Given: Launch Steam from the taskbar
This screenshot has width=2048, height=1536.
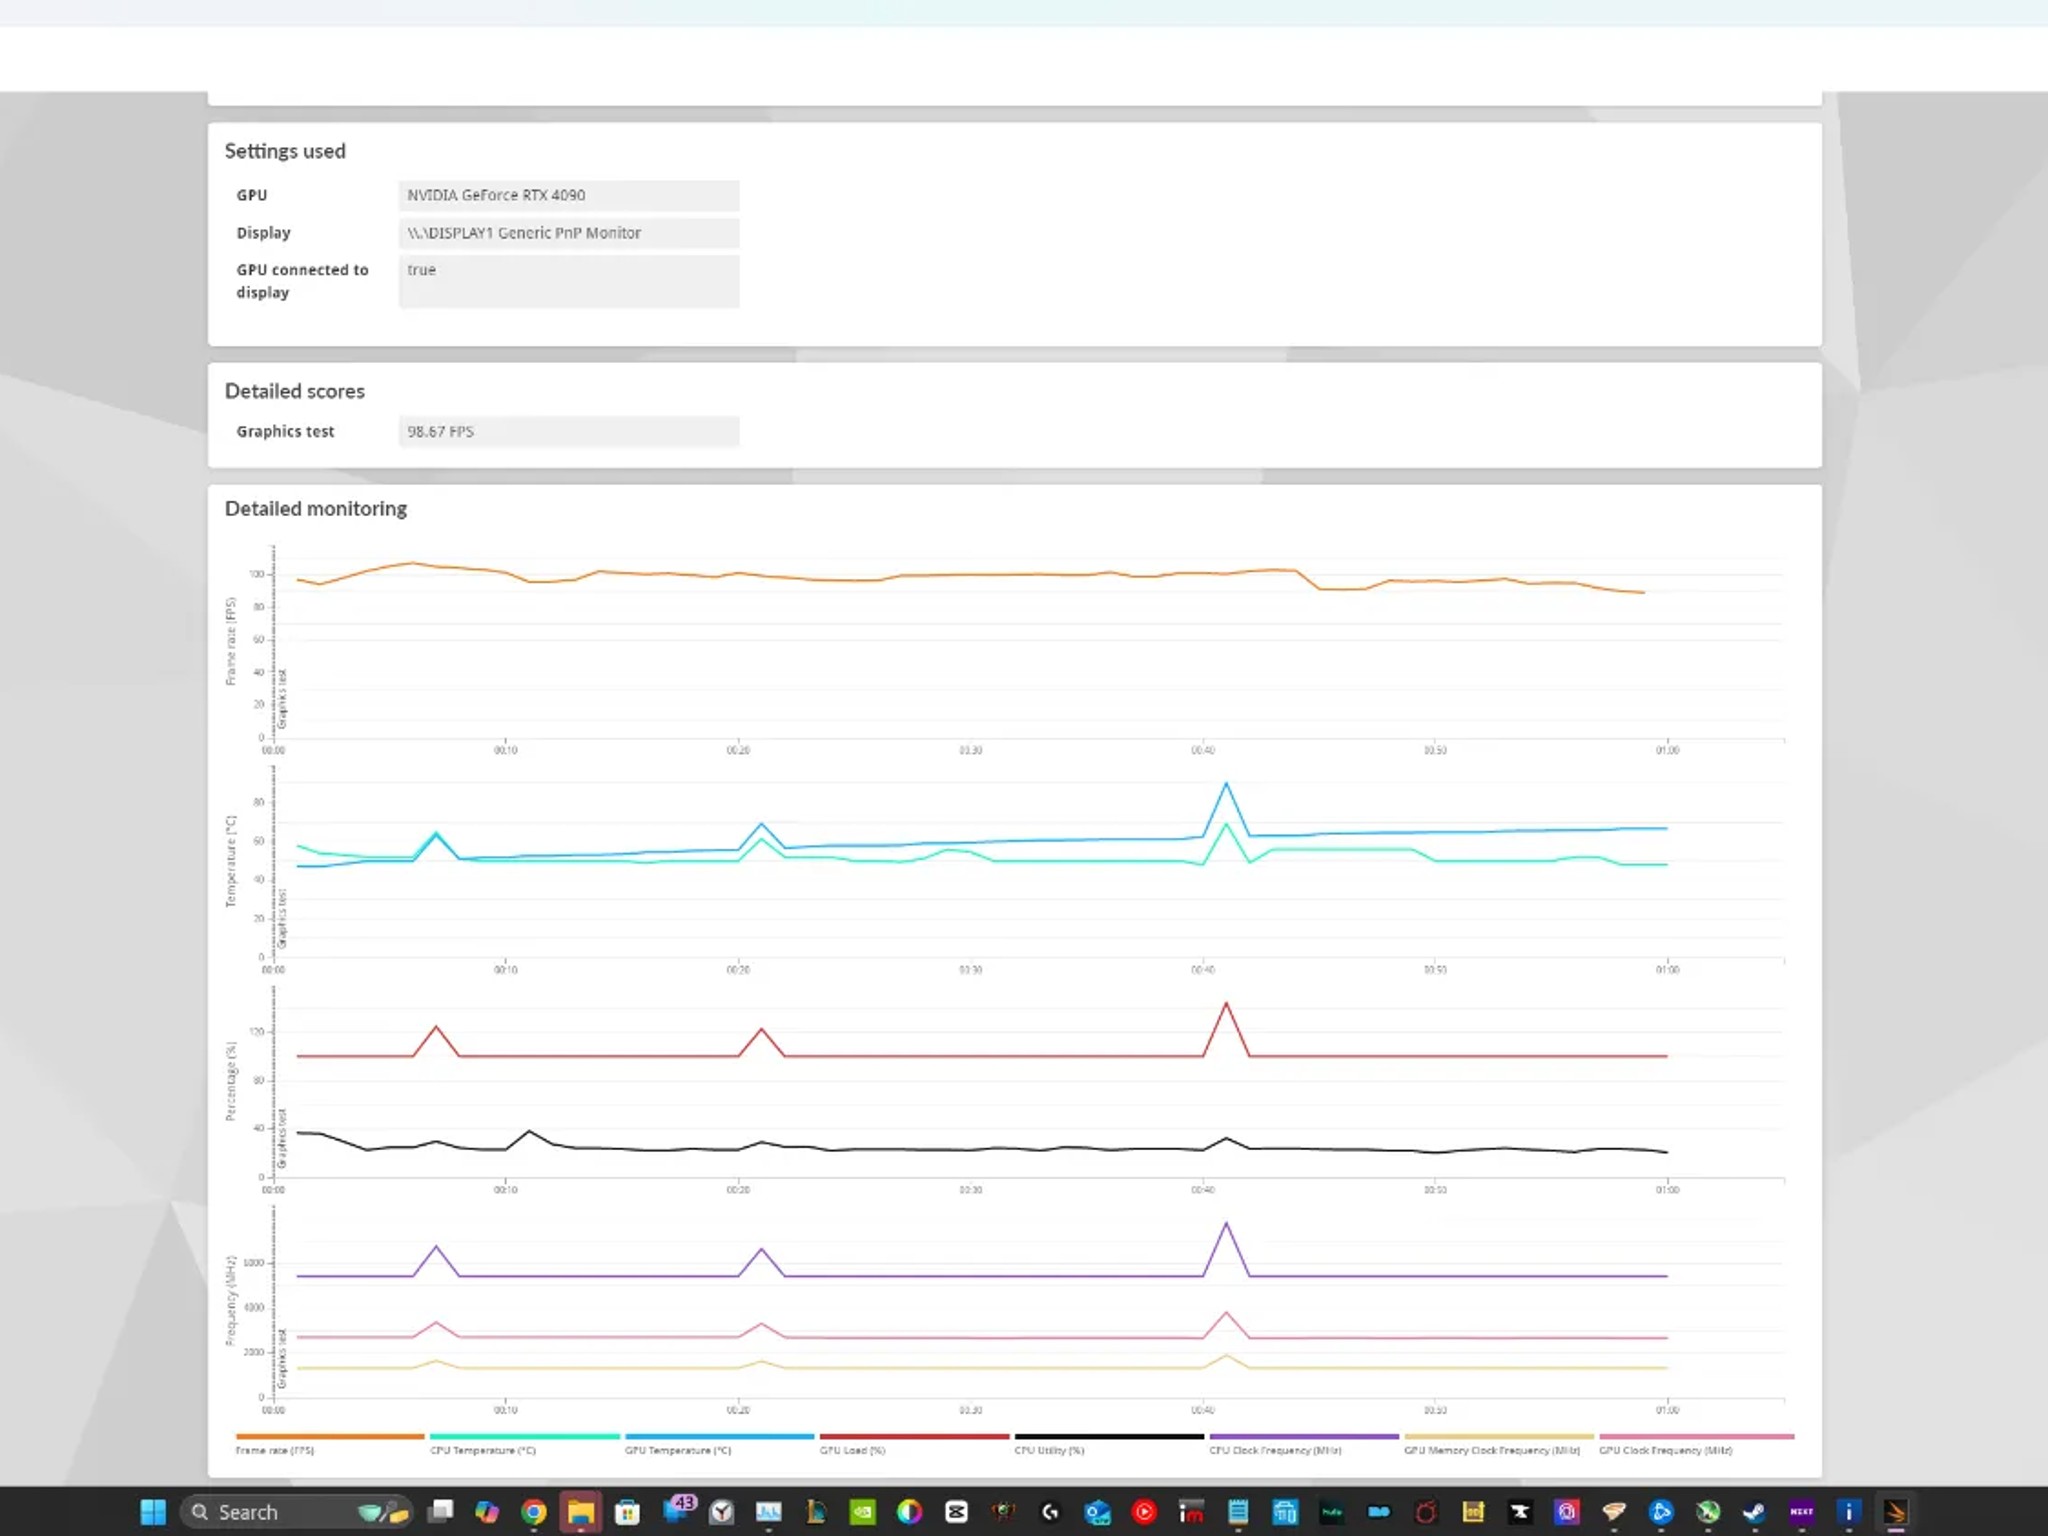Looking at the screenshot, I should [x=1754, y=1511].
